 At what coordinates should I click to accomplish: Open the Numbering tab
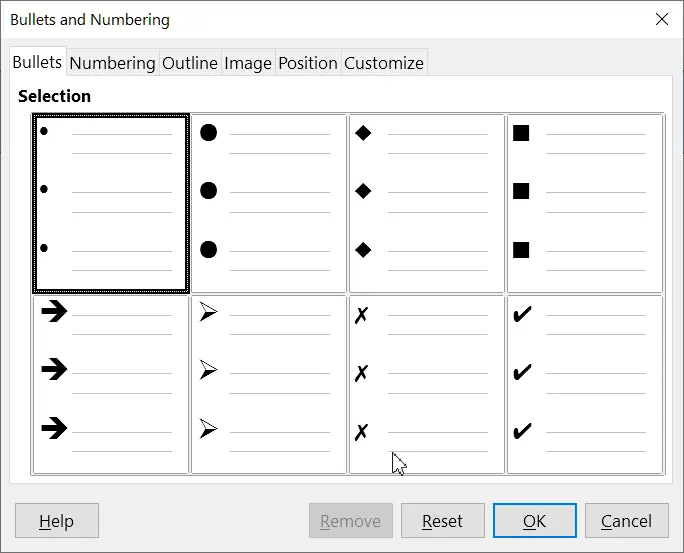[x=112, y=63]
